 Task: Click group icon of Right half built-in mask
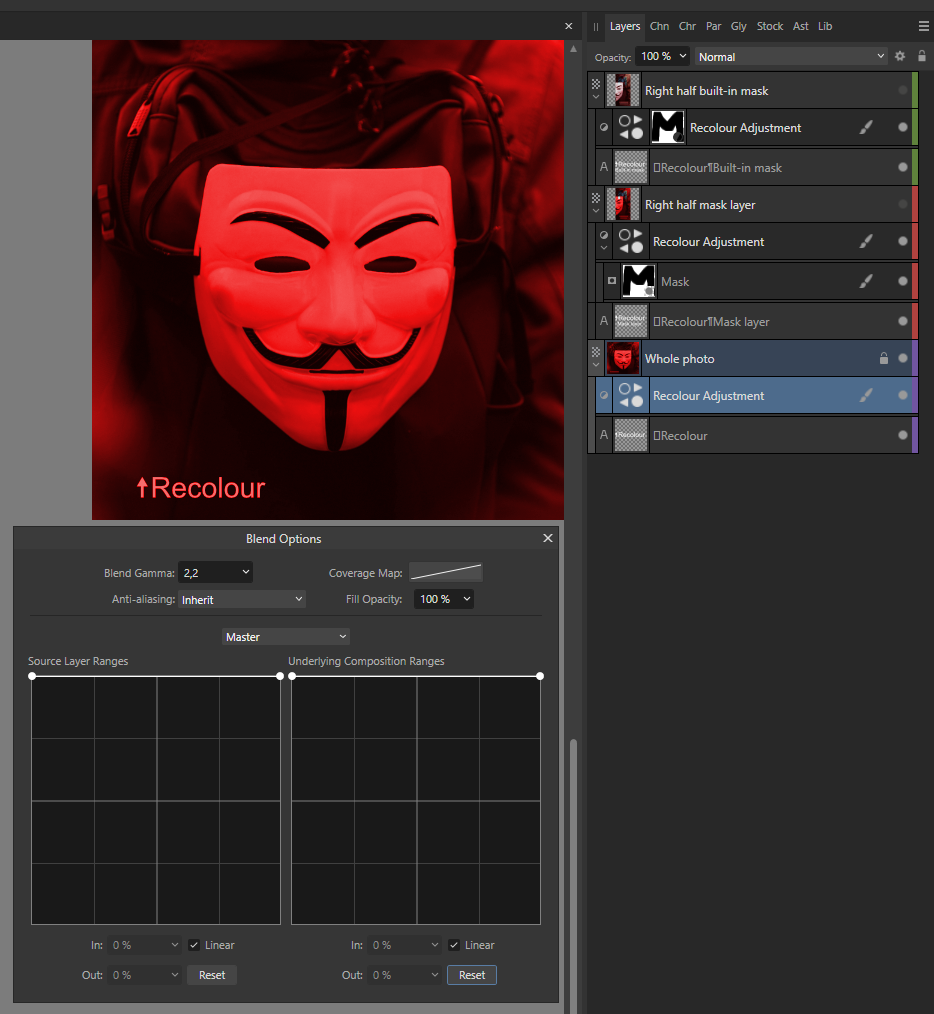[x=596, y=84]
